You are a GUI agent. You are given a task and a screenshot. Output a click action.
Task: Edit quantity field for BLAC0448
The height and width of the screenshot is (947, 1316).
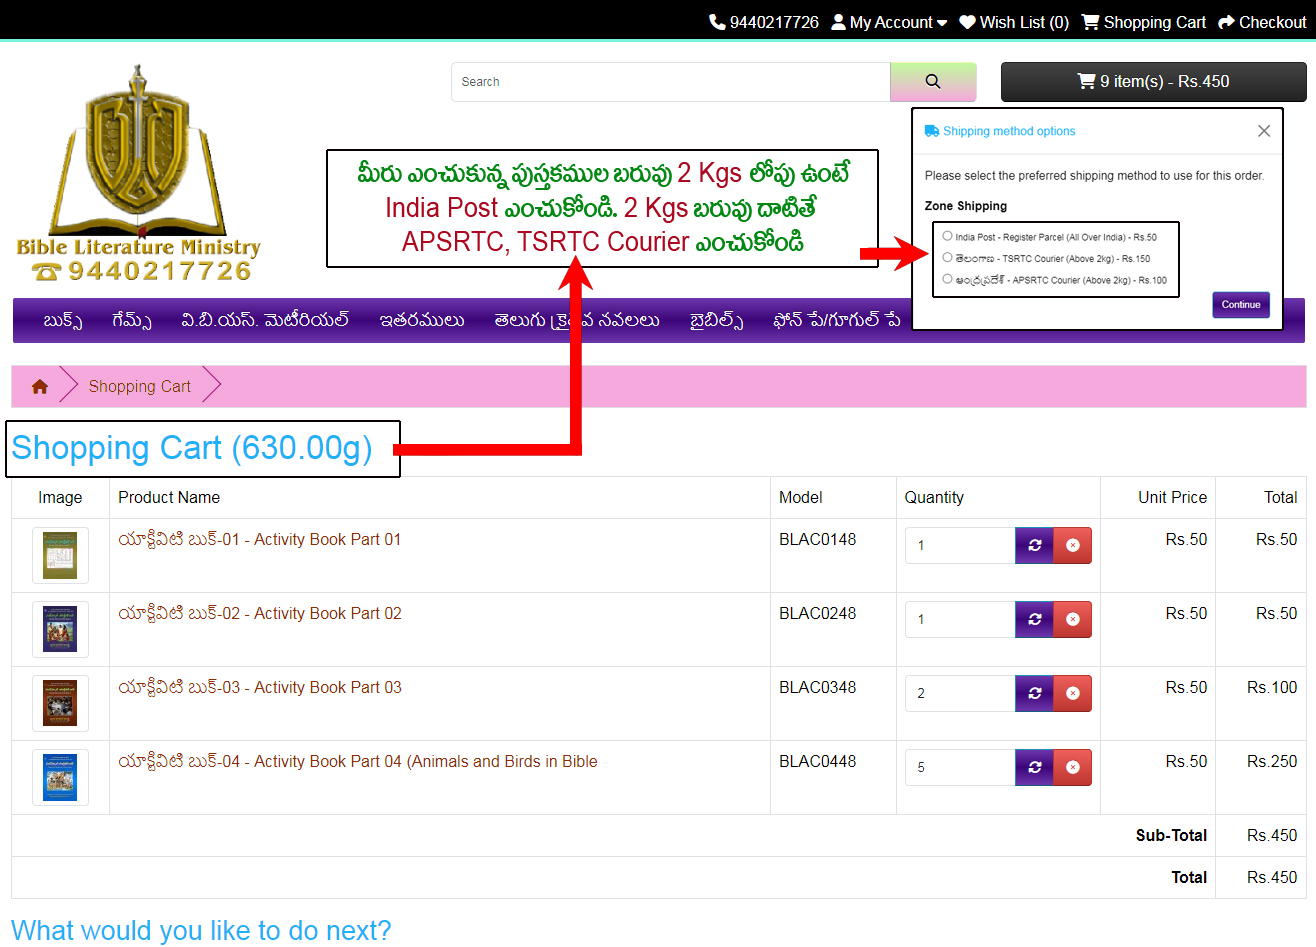(960, 767)
